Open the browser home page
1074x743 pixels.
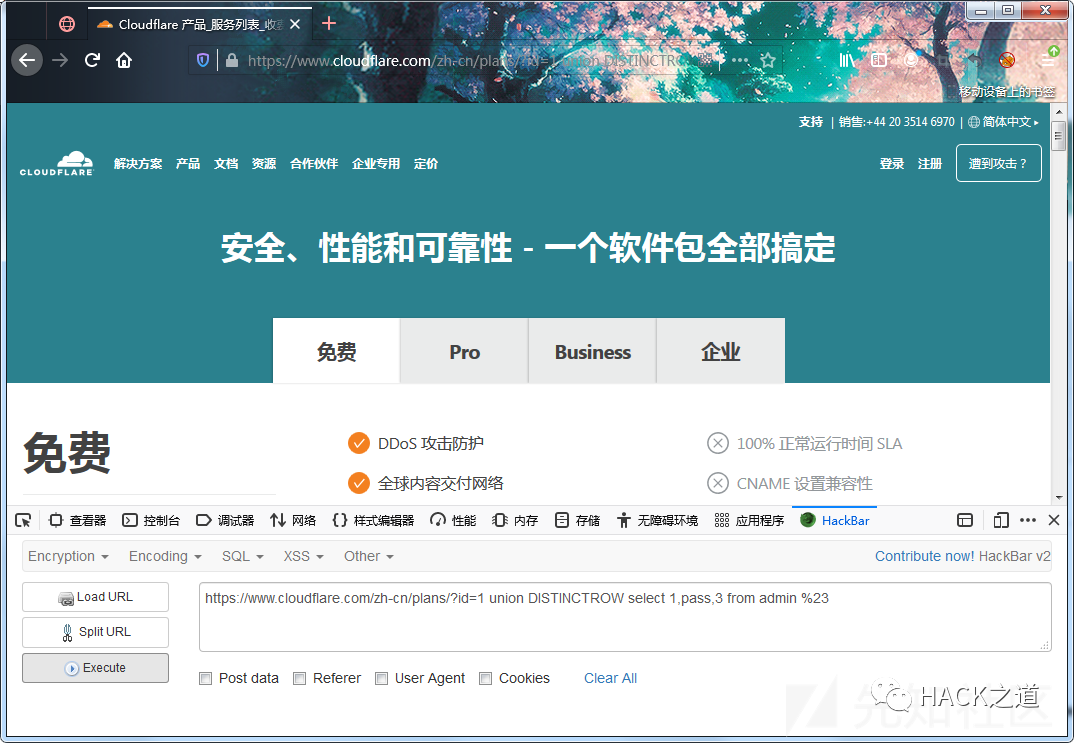pos(124,60)
